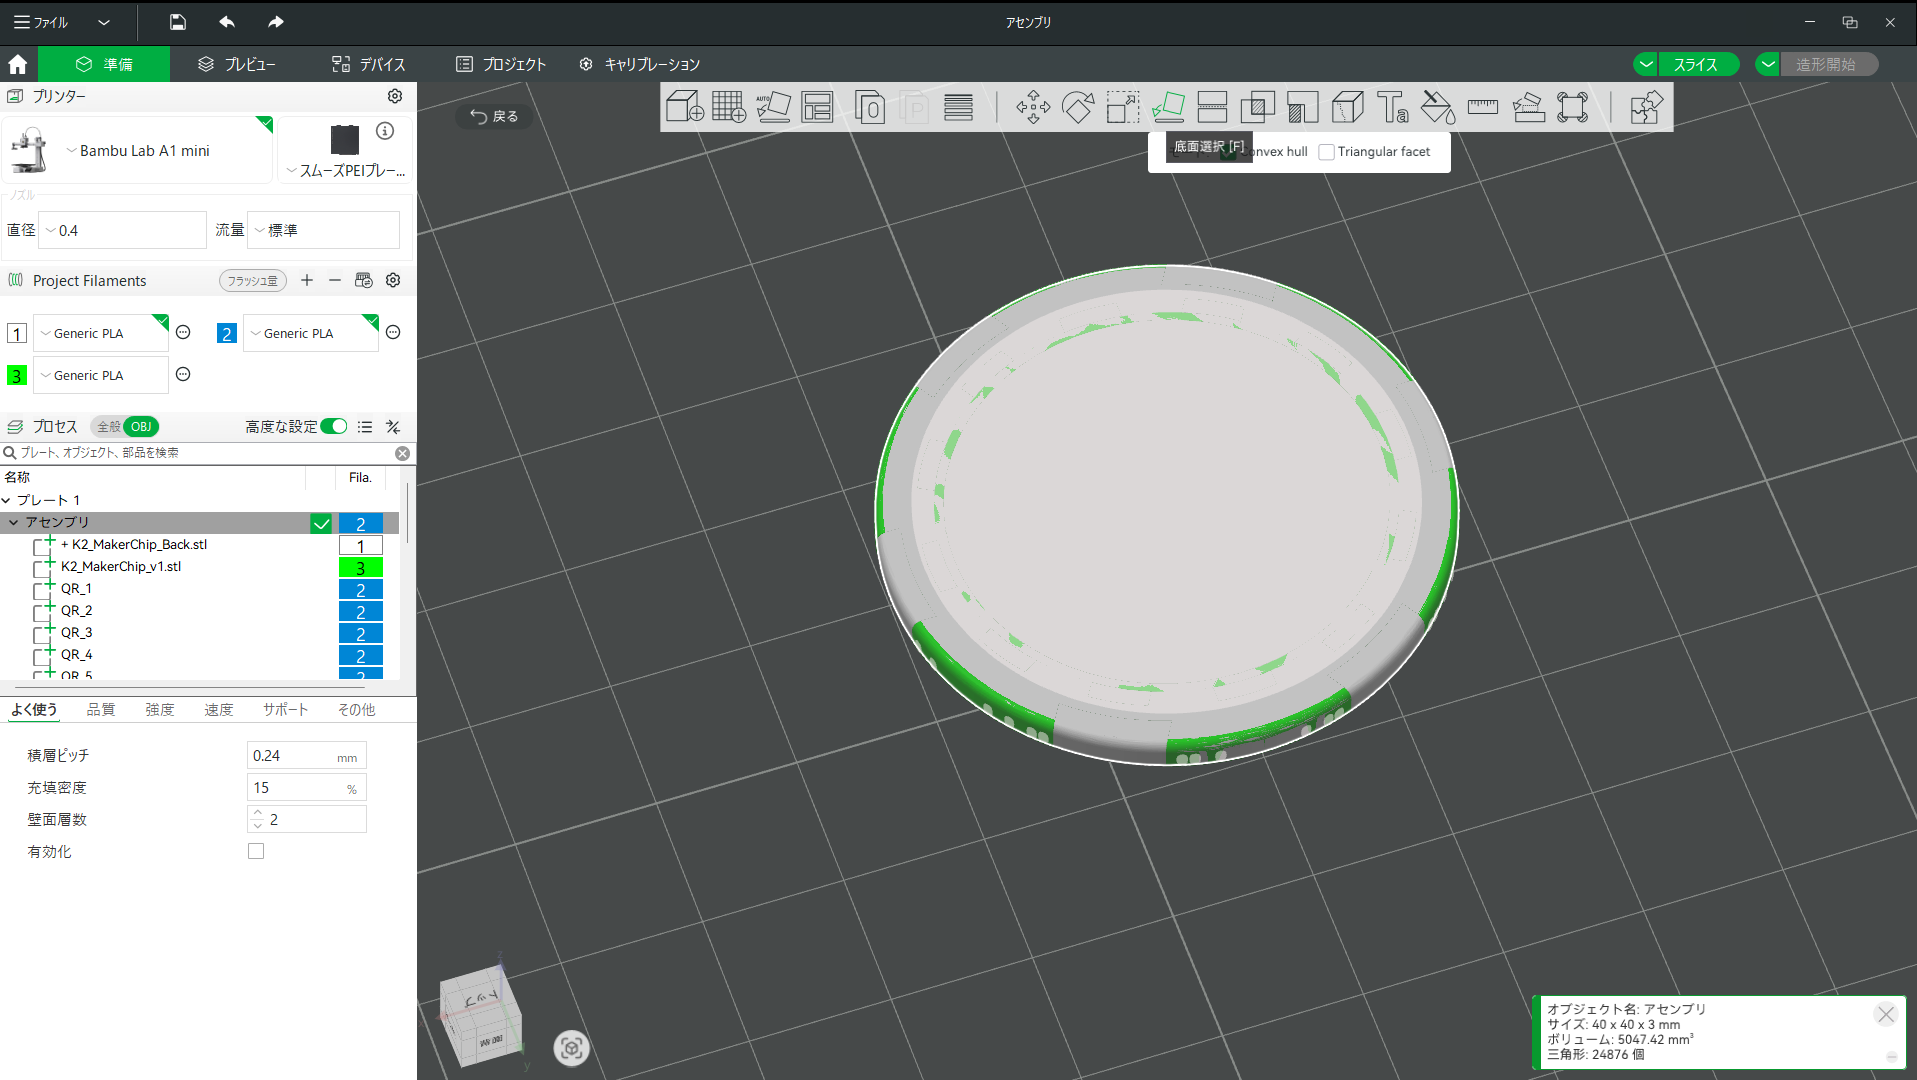Open the 流量 標準 dropdown
Image resolution: width=1917 pixels, height=1080 pixels.
coord(323,230)
